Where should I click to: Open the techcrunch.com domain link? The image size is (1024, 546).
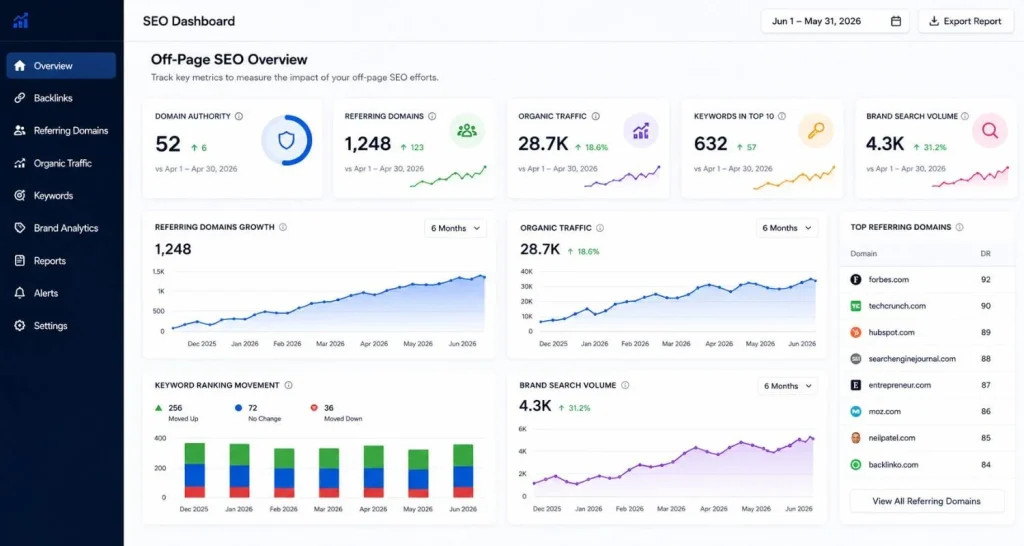(897, 306)
